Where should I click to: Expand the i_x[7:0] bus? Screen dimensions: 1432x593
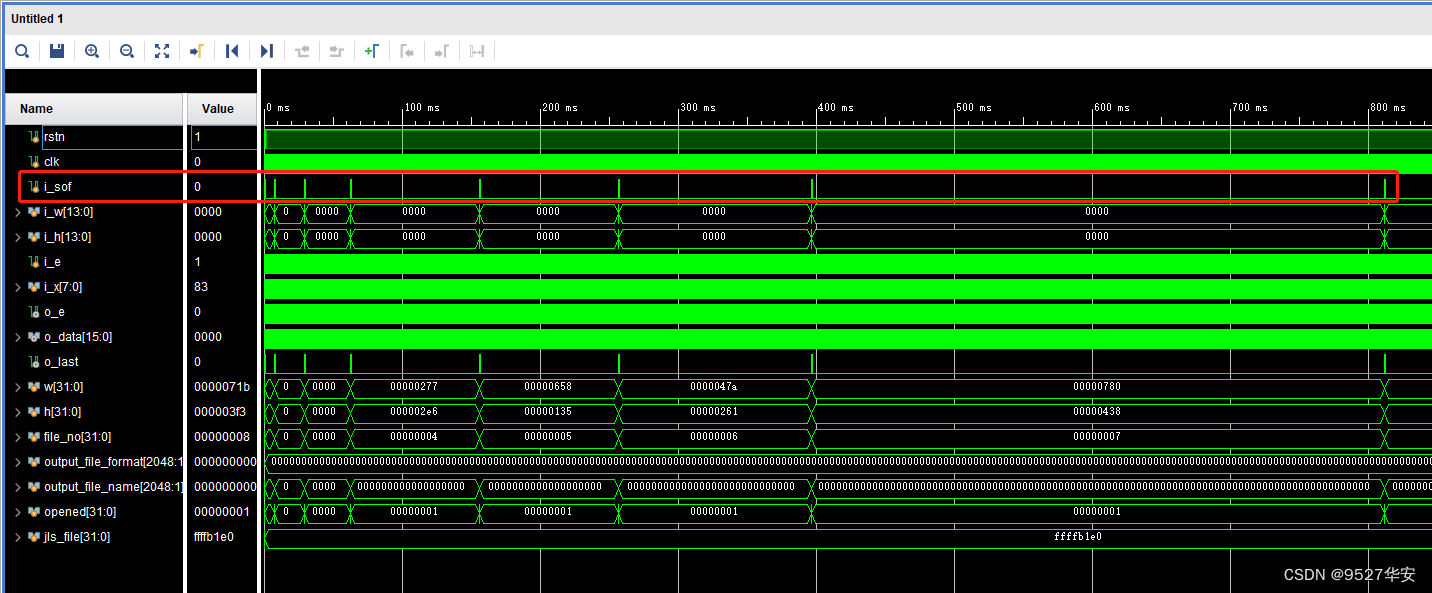[17, 287]
